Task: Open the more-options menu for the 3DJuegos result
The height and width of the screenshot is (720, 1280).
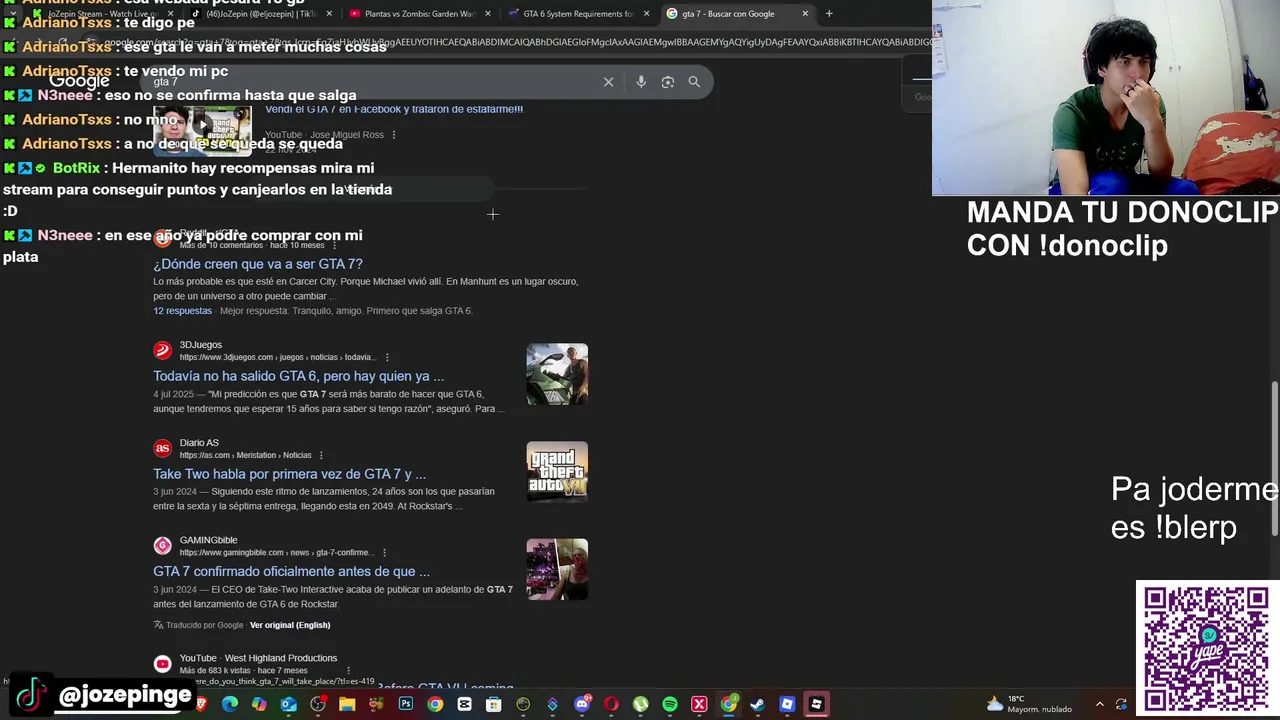Action: [387, 357]
